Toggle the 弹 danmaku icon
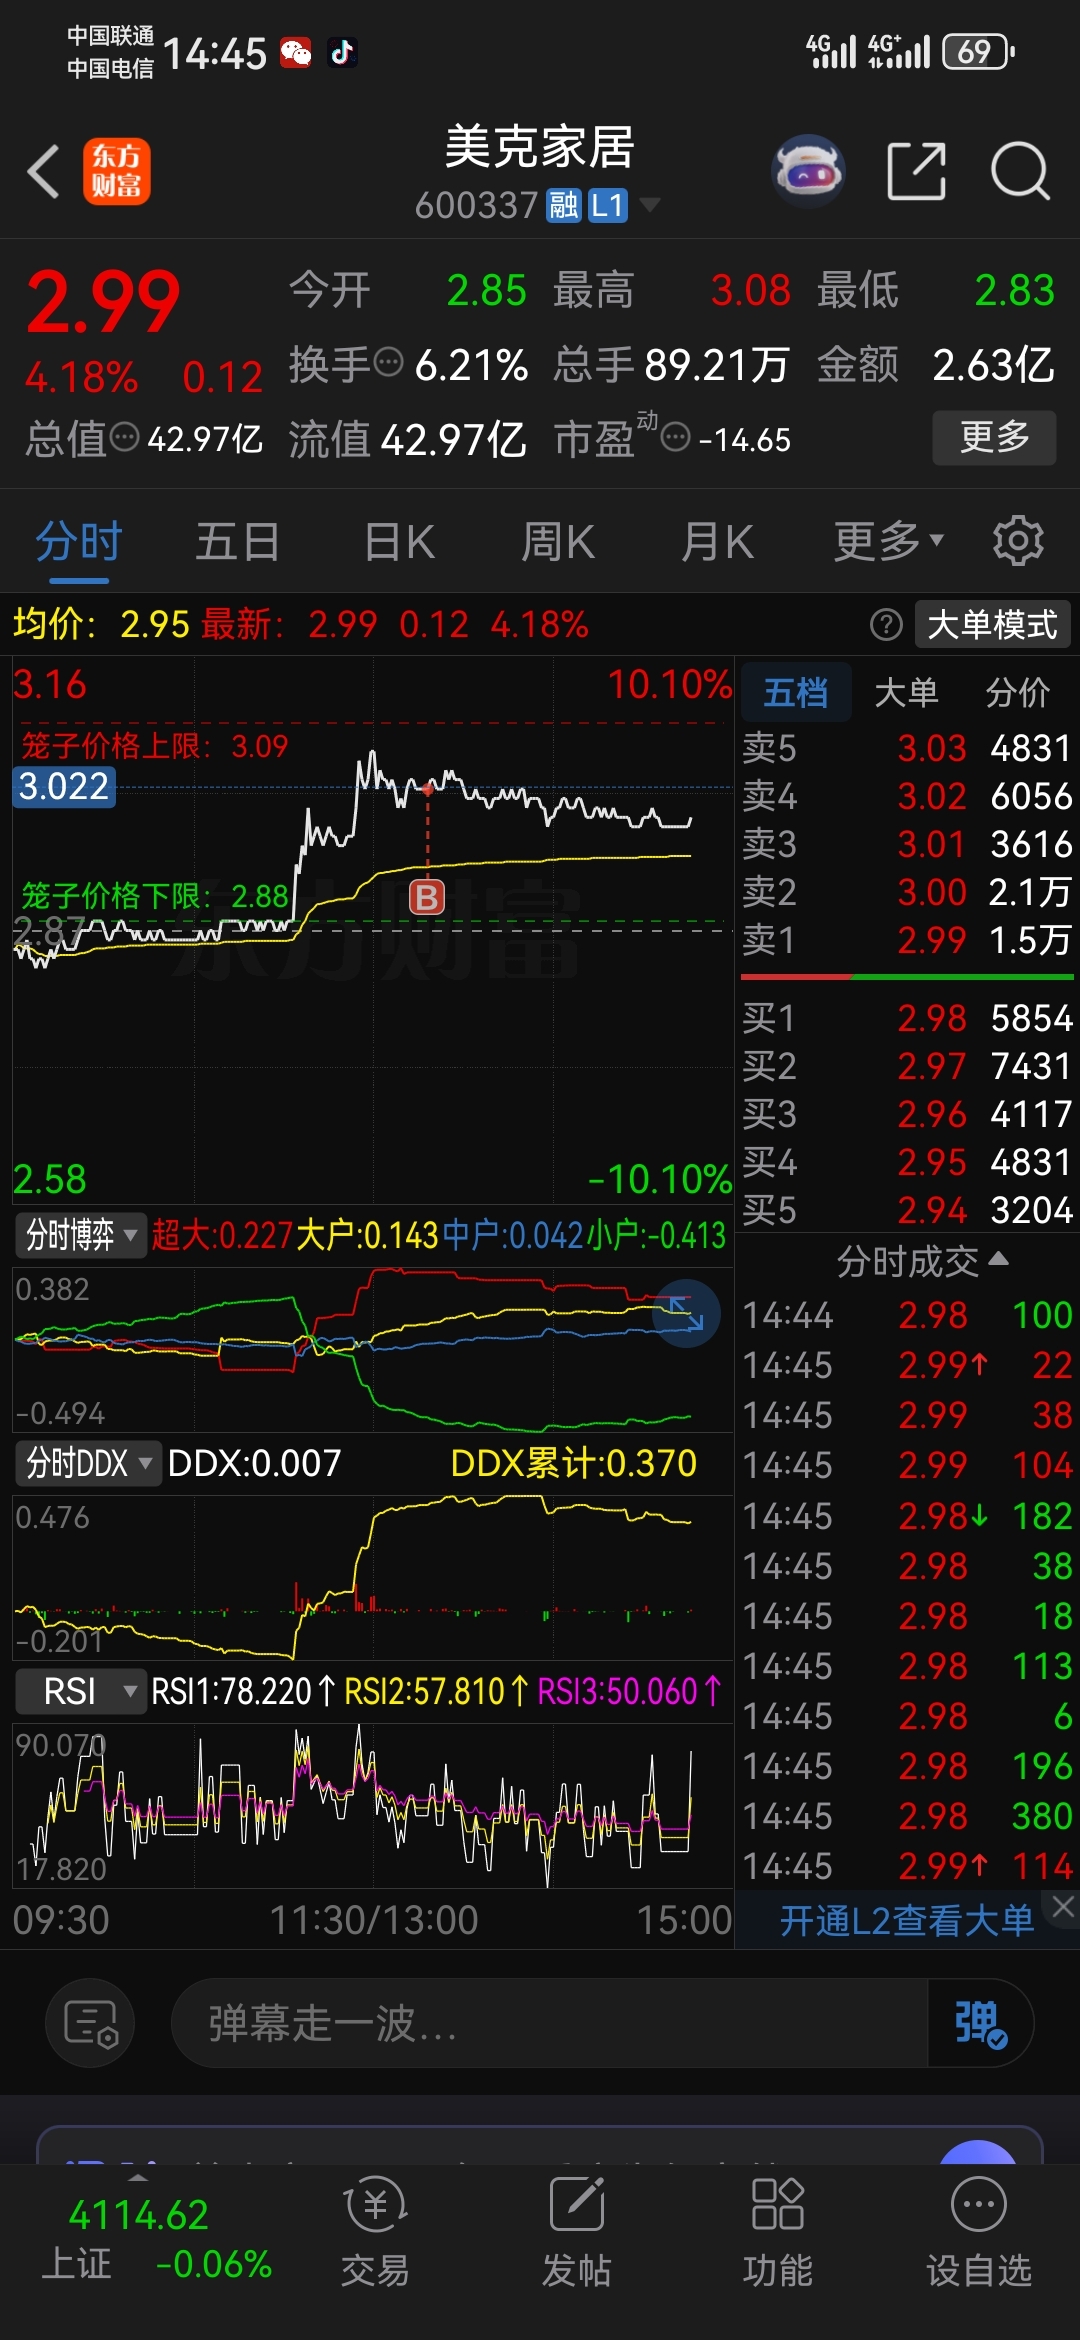This screenshot has height=2340, width=1080. click(980, 2023)
